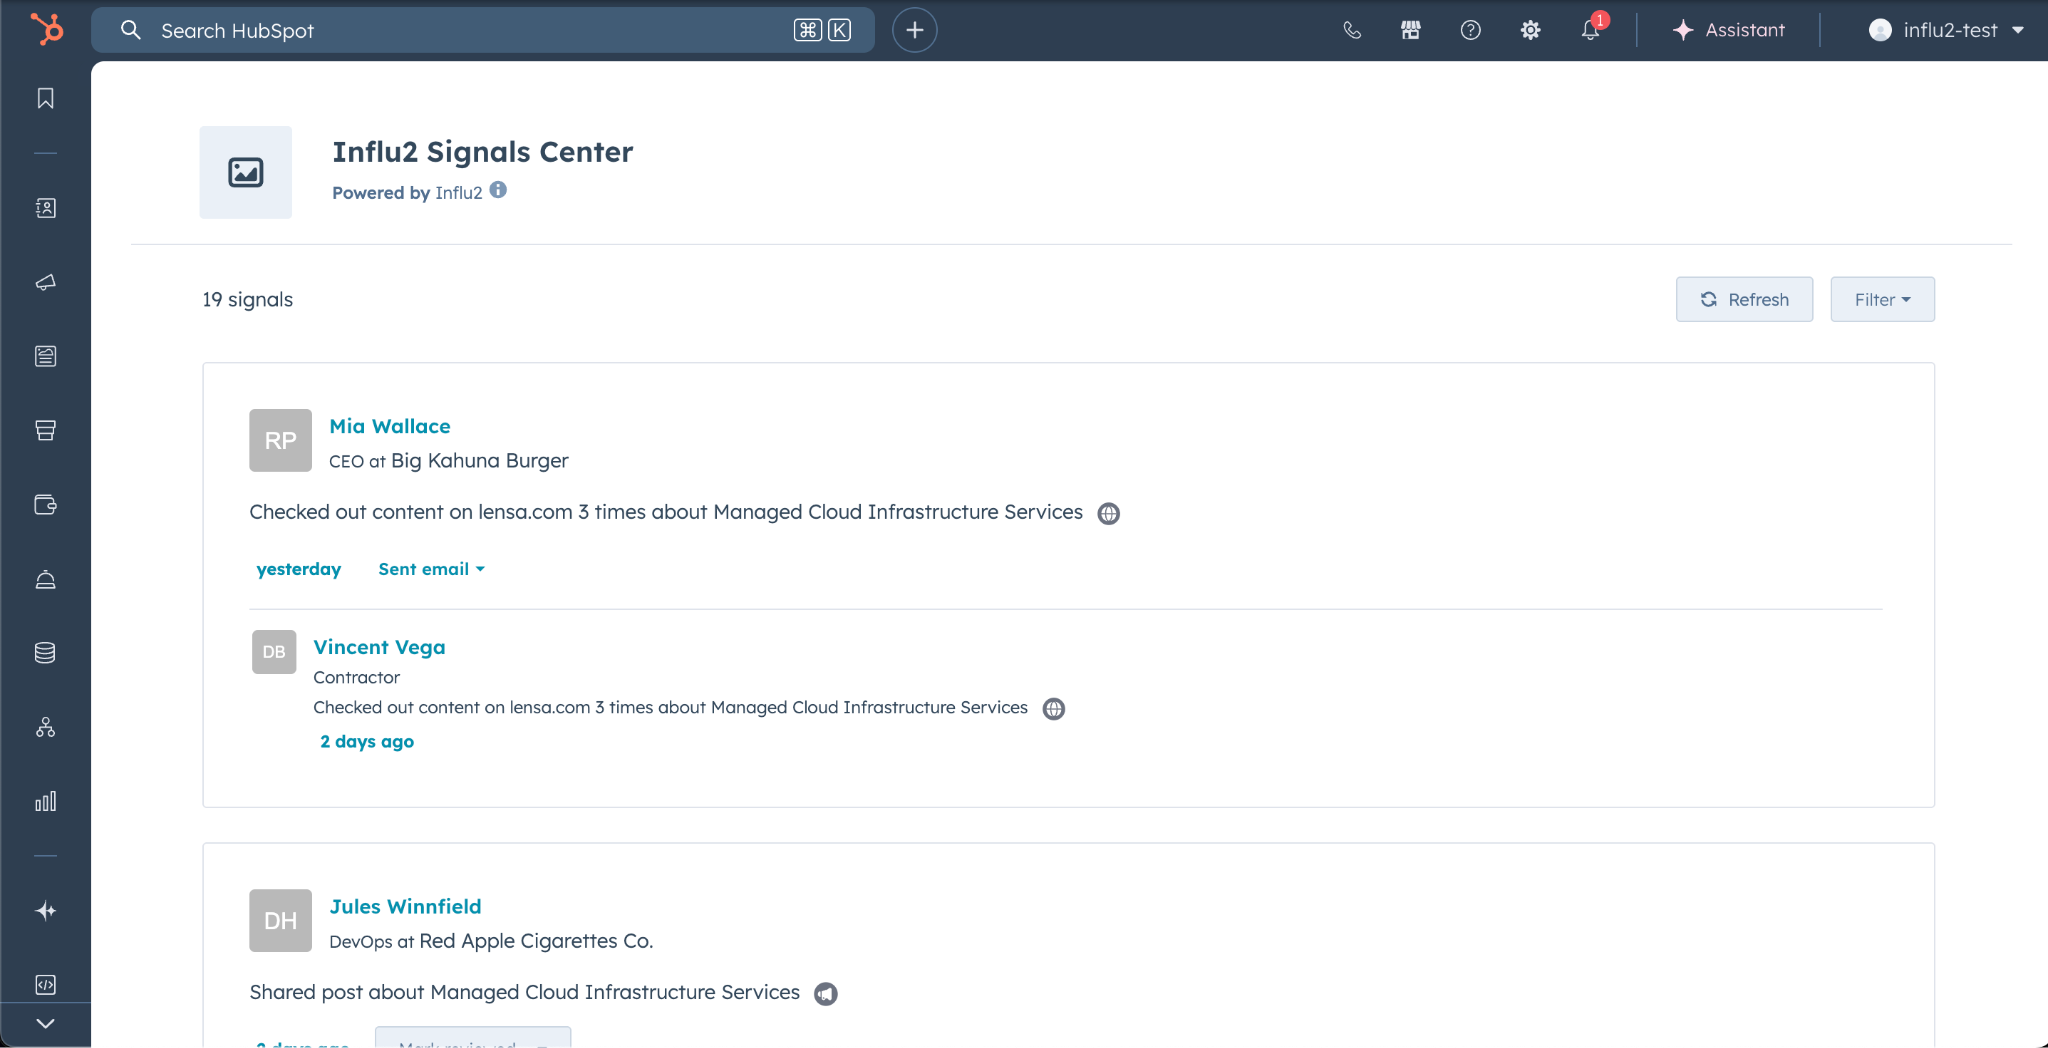Image resolution: width=2048 pixels, height=1048 pixels.
Task: Open the settings gear icon
Action: coord(1530,30)
